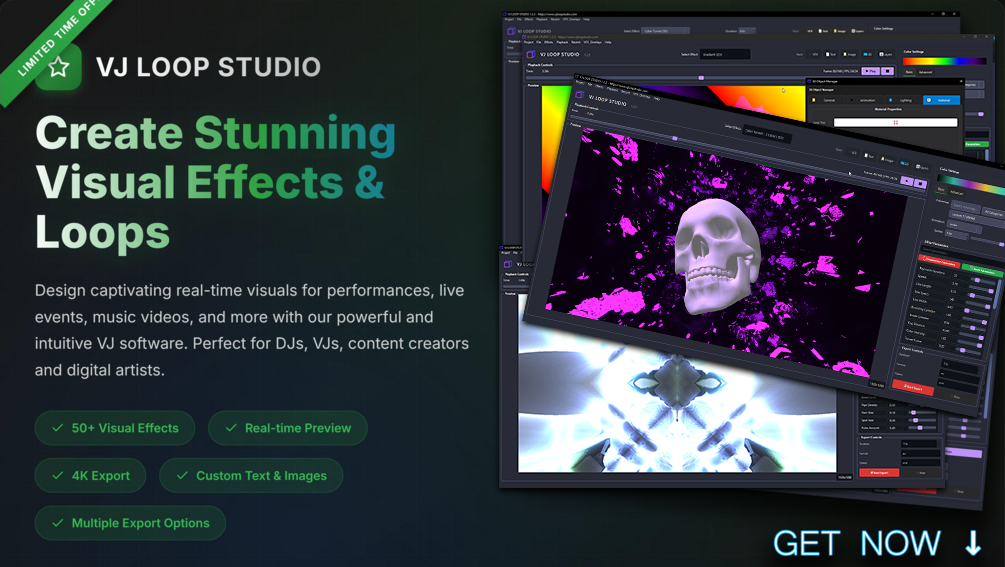Click rainbow gradient bar in Gradient window Color Settings

pos(945,62)
